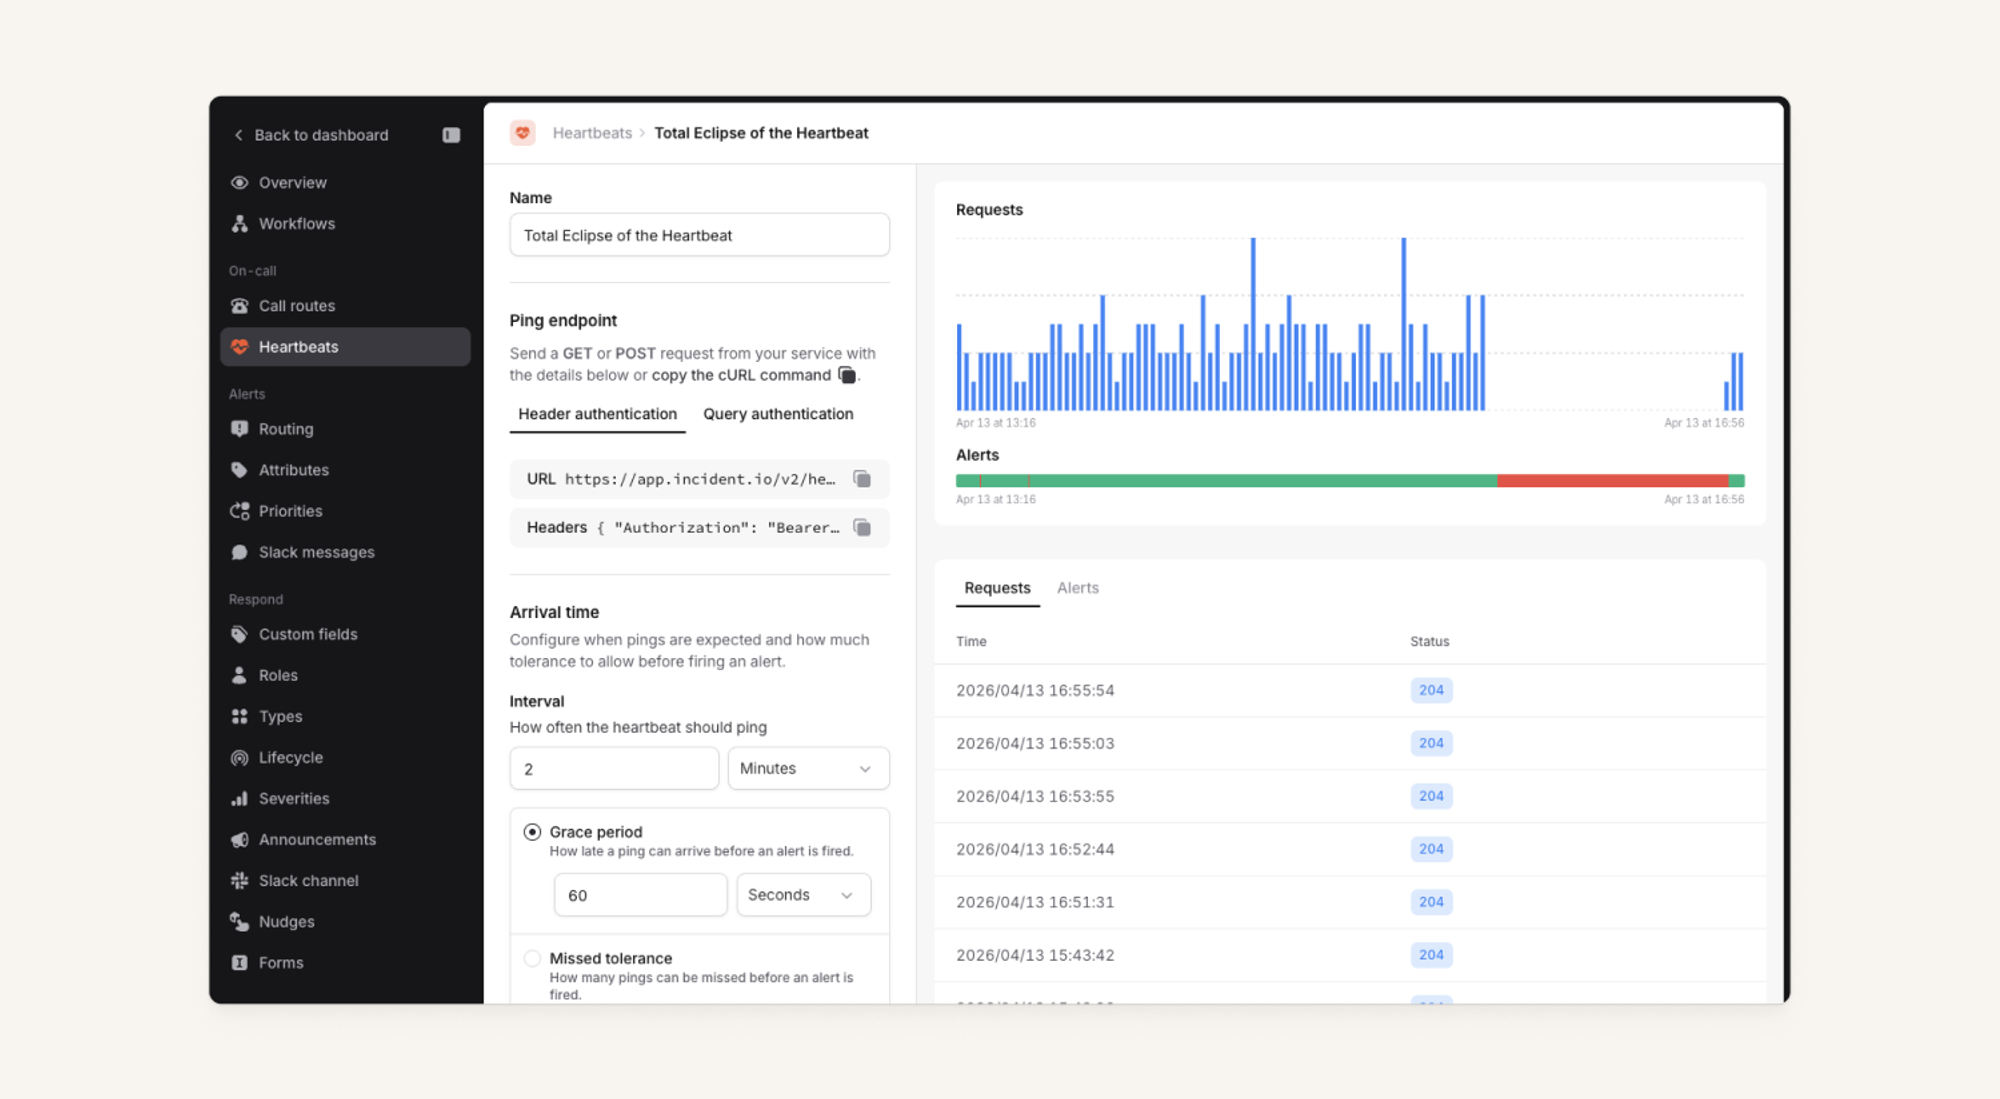Switch to Query authentication tab
The height and width of the screenshot is (1099, 2000).
tap(777, 414)
